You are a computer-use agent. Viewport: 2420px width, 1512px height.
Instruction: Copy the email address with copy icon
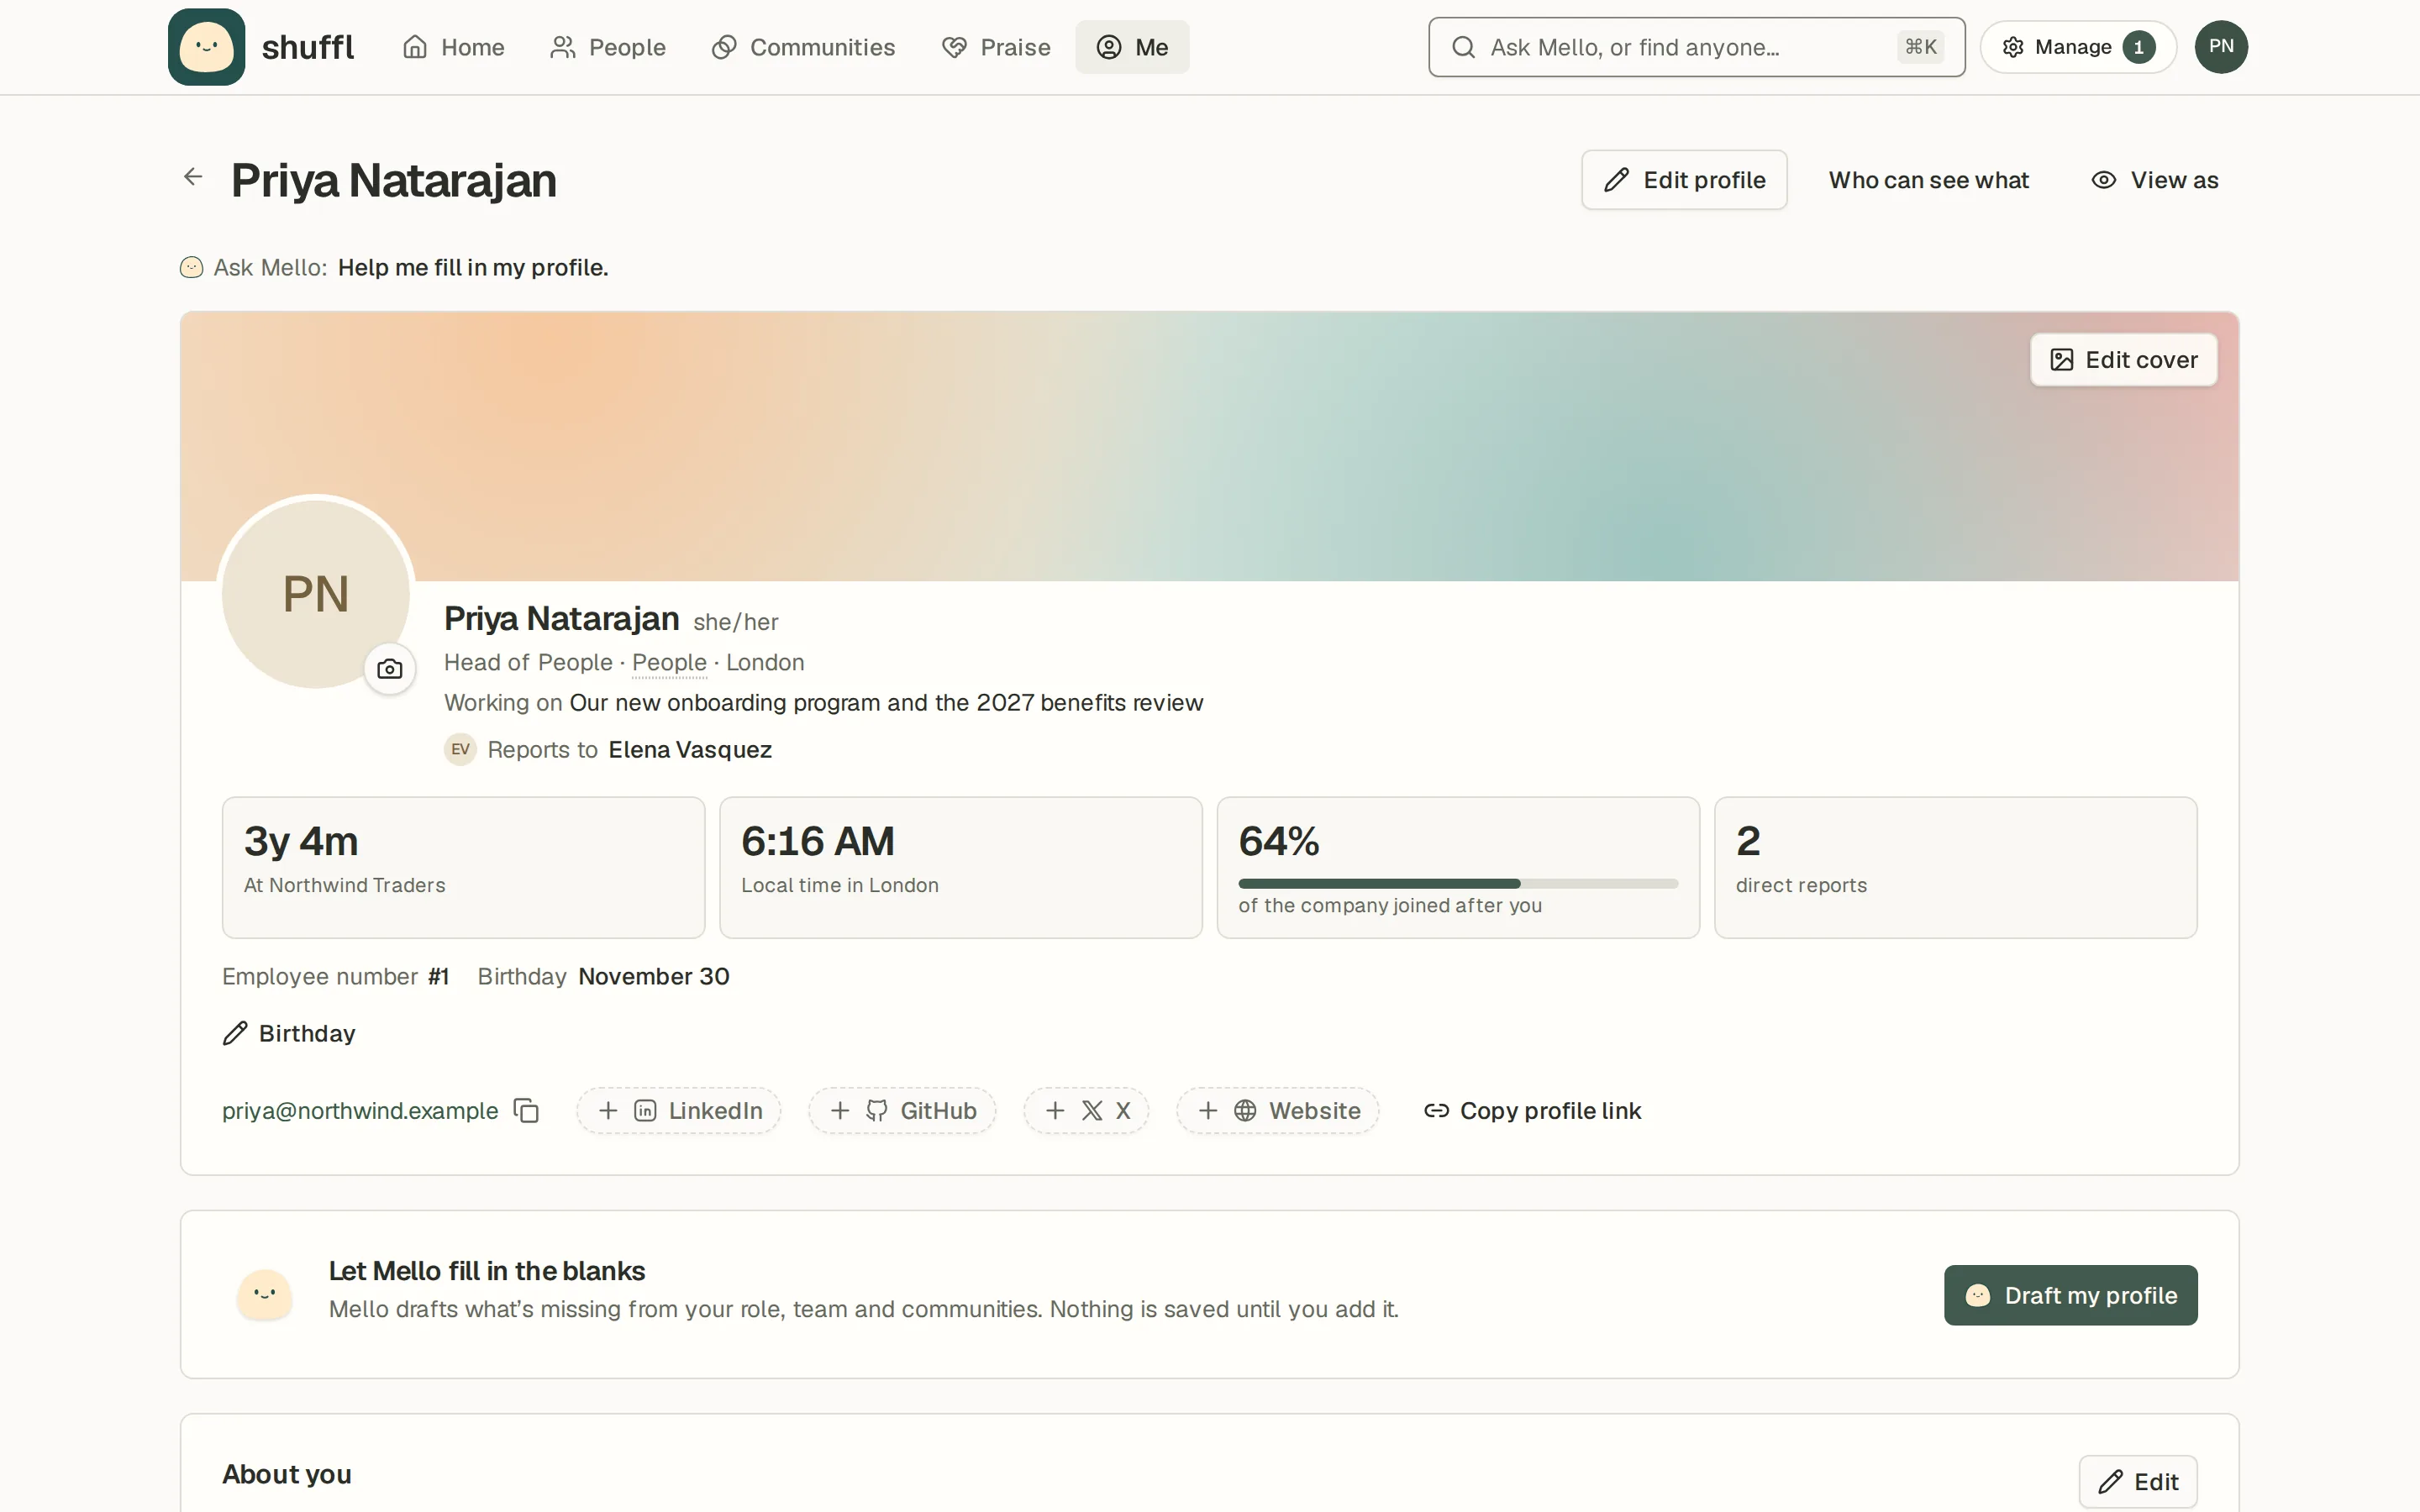pyautogui.click(x=526, y=1110)
